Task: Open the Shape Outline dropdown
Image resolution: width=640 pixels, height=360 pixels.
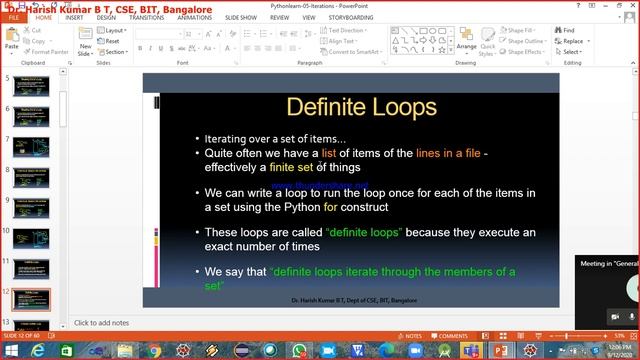Action: [x=522, y=41]
